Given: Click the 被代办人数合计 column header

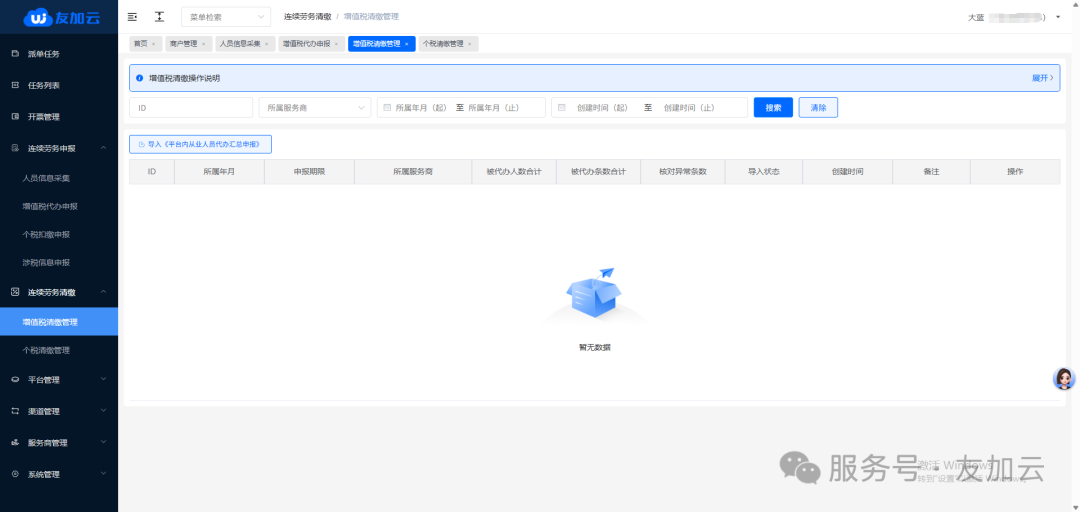Looking at the screenshot, I should pyautogui.click(x=512, y=172).
